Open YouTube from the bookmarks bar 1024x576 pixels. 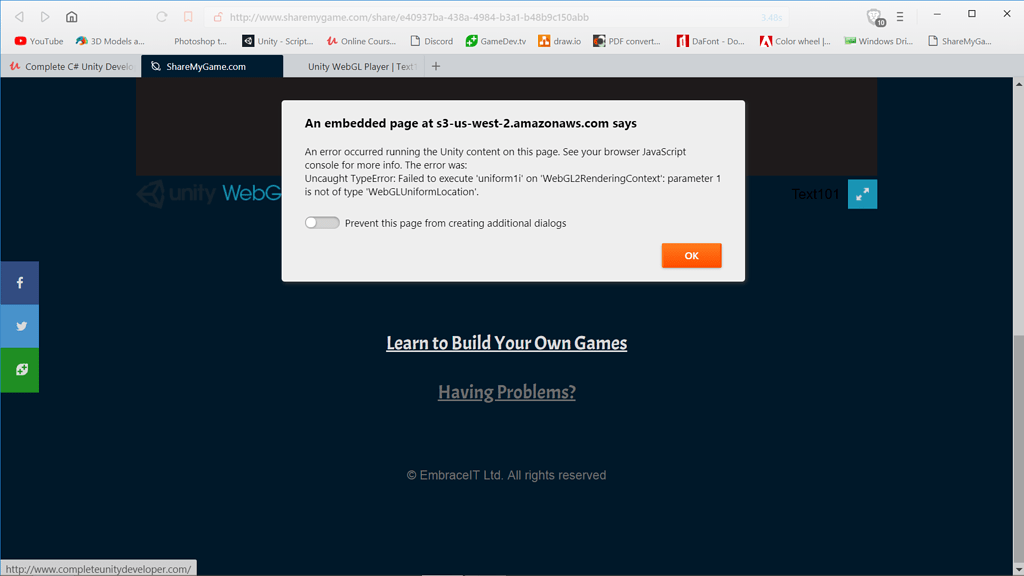[x=38, y=41]
